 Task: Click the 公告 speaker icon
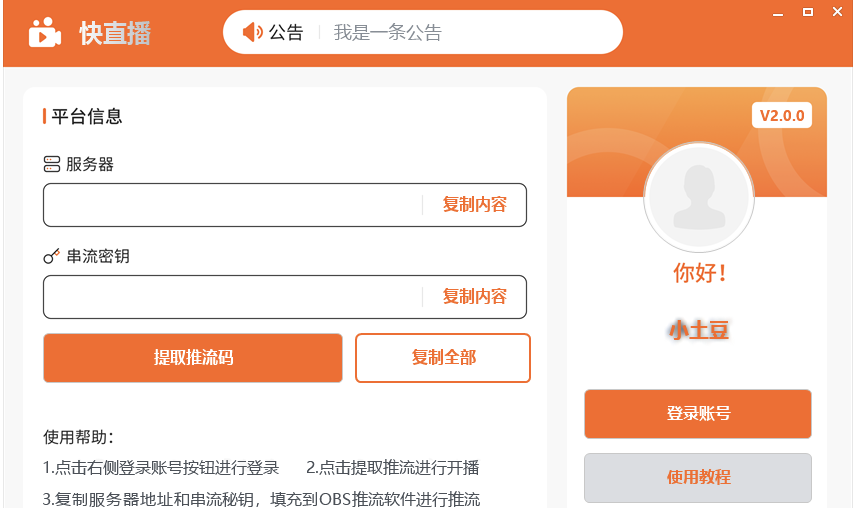(253, 32)
